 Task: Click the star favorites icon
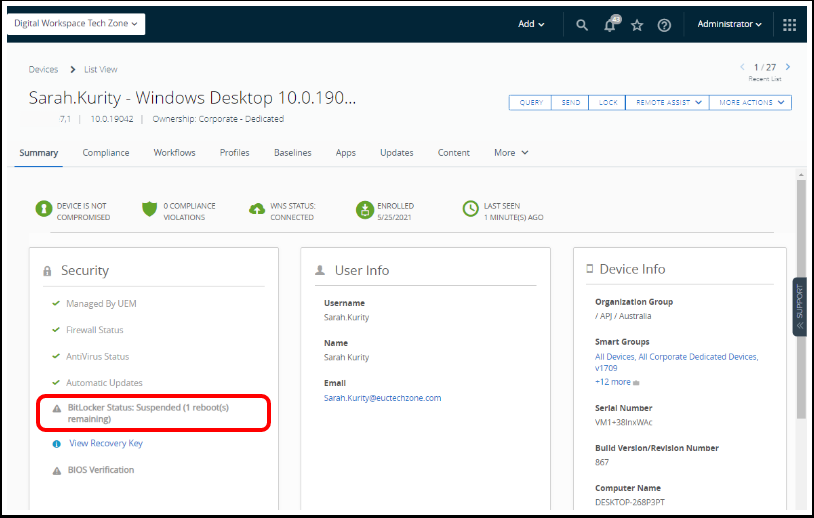[637, 25]
